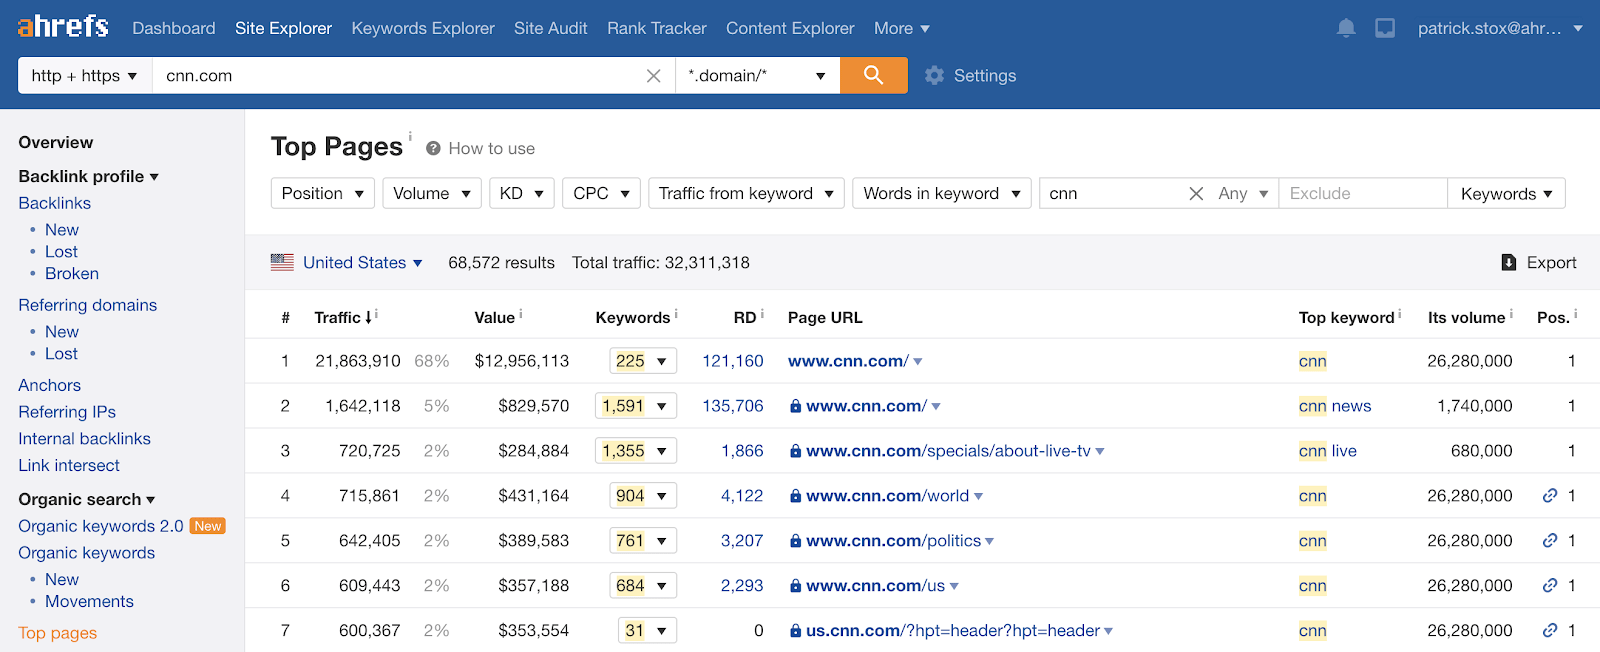Click the Settings gear icon
The height and width of the screenshot is (652, 1600).
coord(934,76)
